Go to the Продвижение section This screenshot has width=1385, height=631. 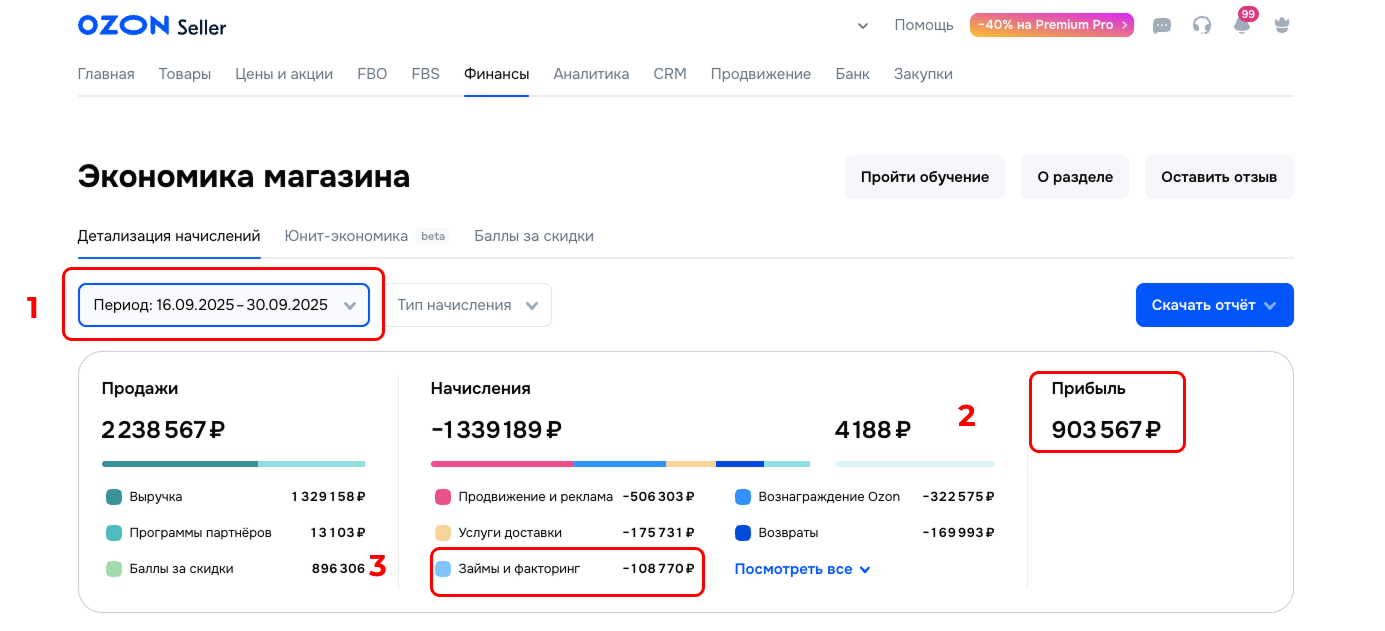pyautogui.click(x=760, y=74)
